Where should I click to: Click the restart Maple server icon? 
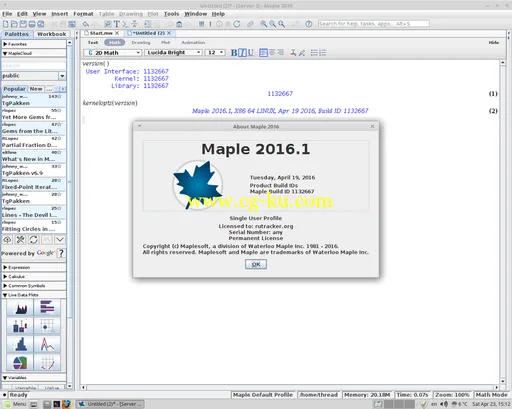237,24
